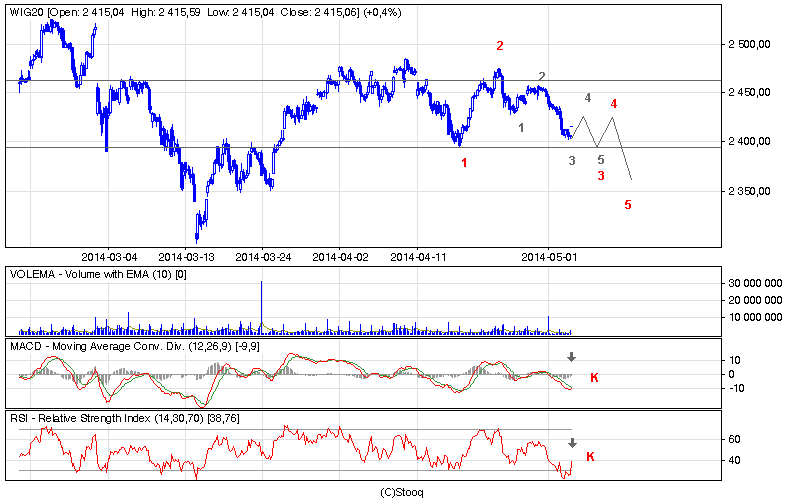
Task: Click the (+0,4%) change indicator
Action: [x=382, y=12]
